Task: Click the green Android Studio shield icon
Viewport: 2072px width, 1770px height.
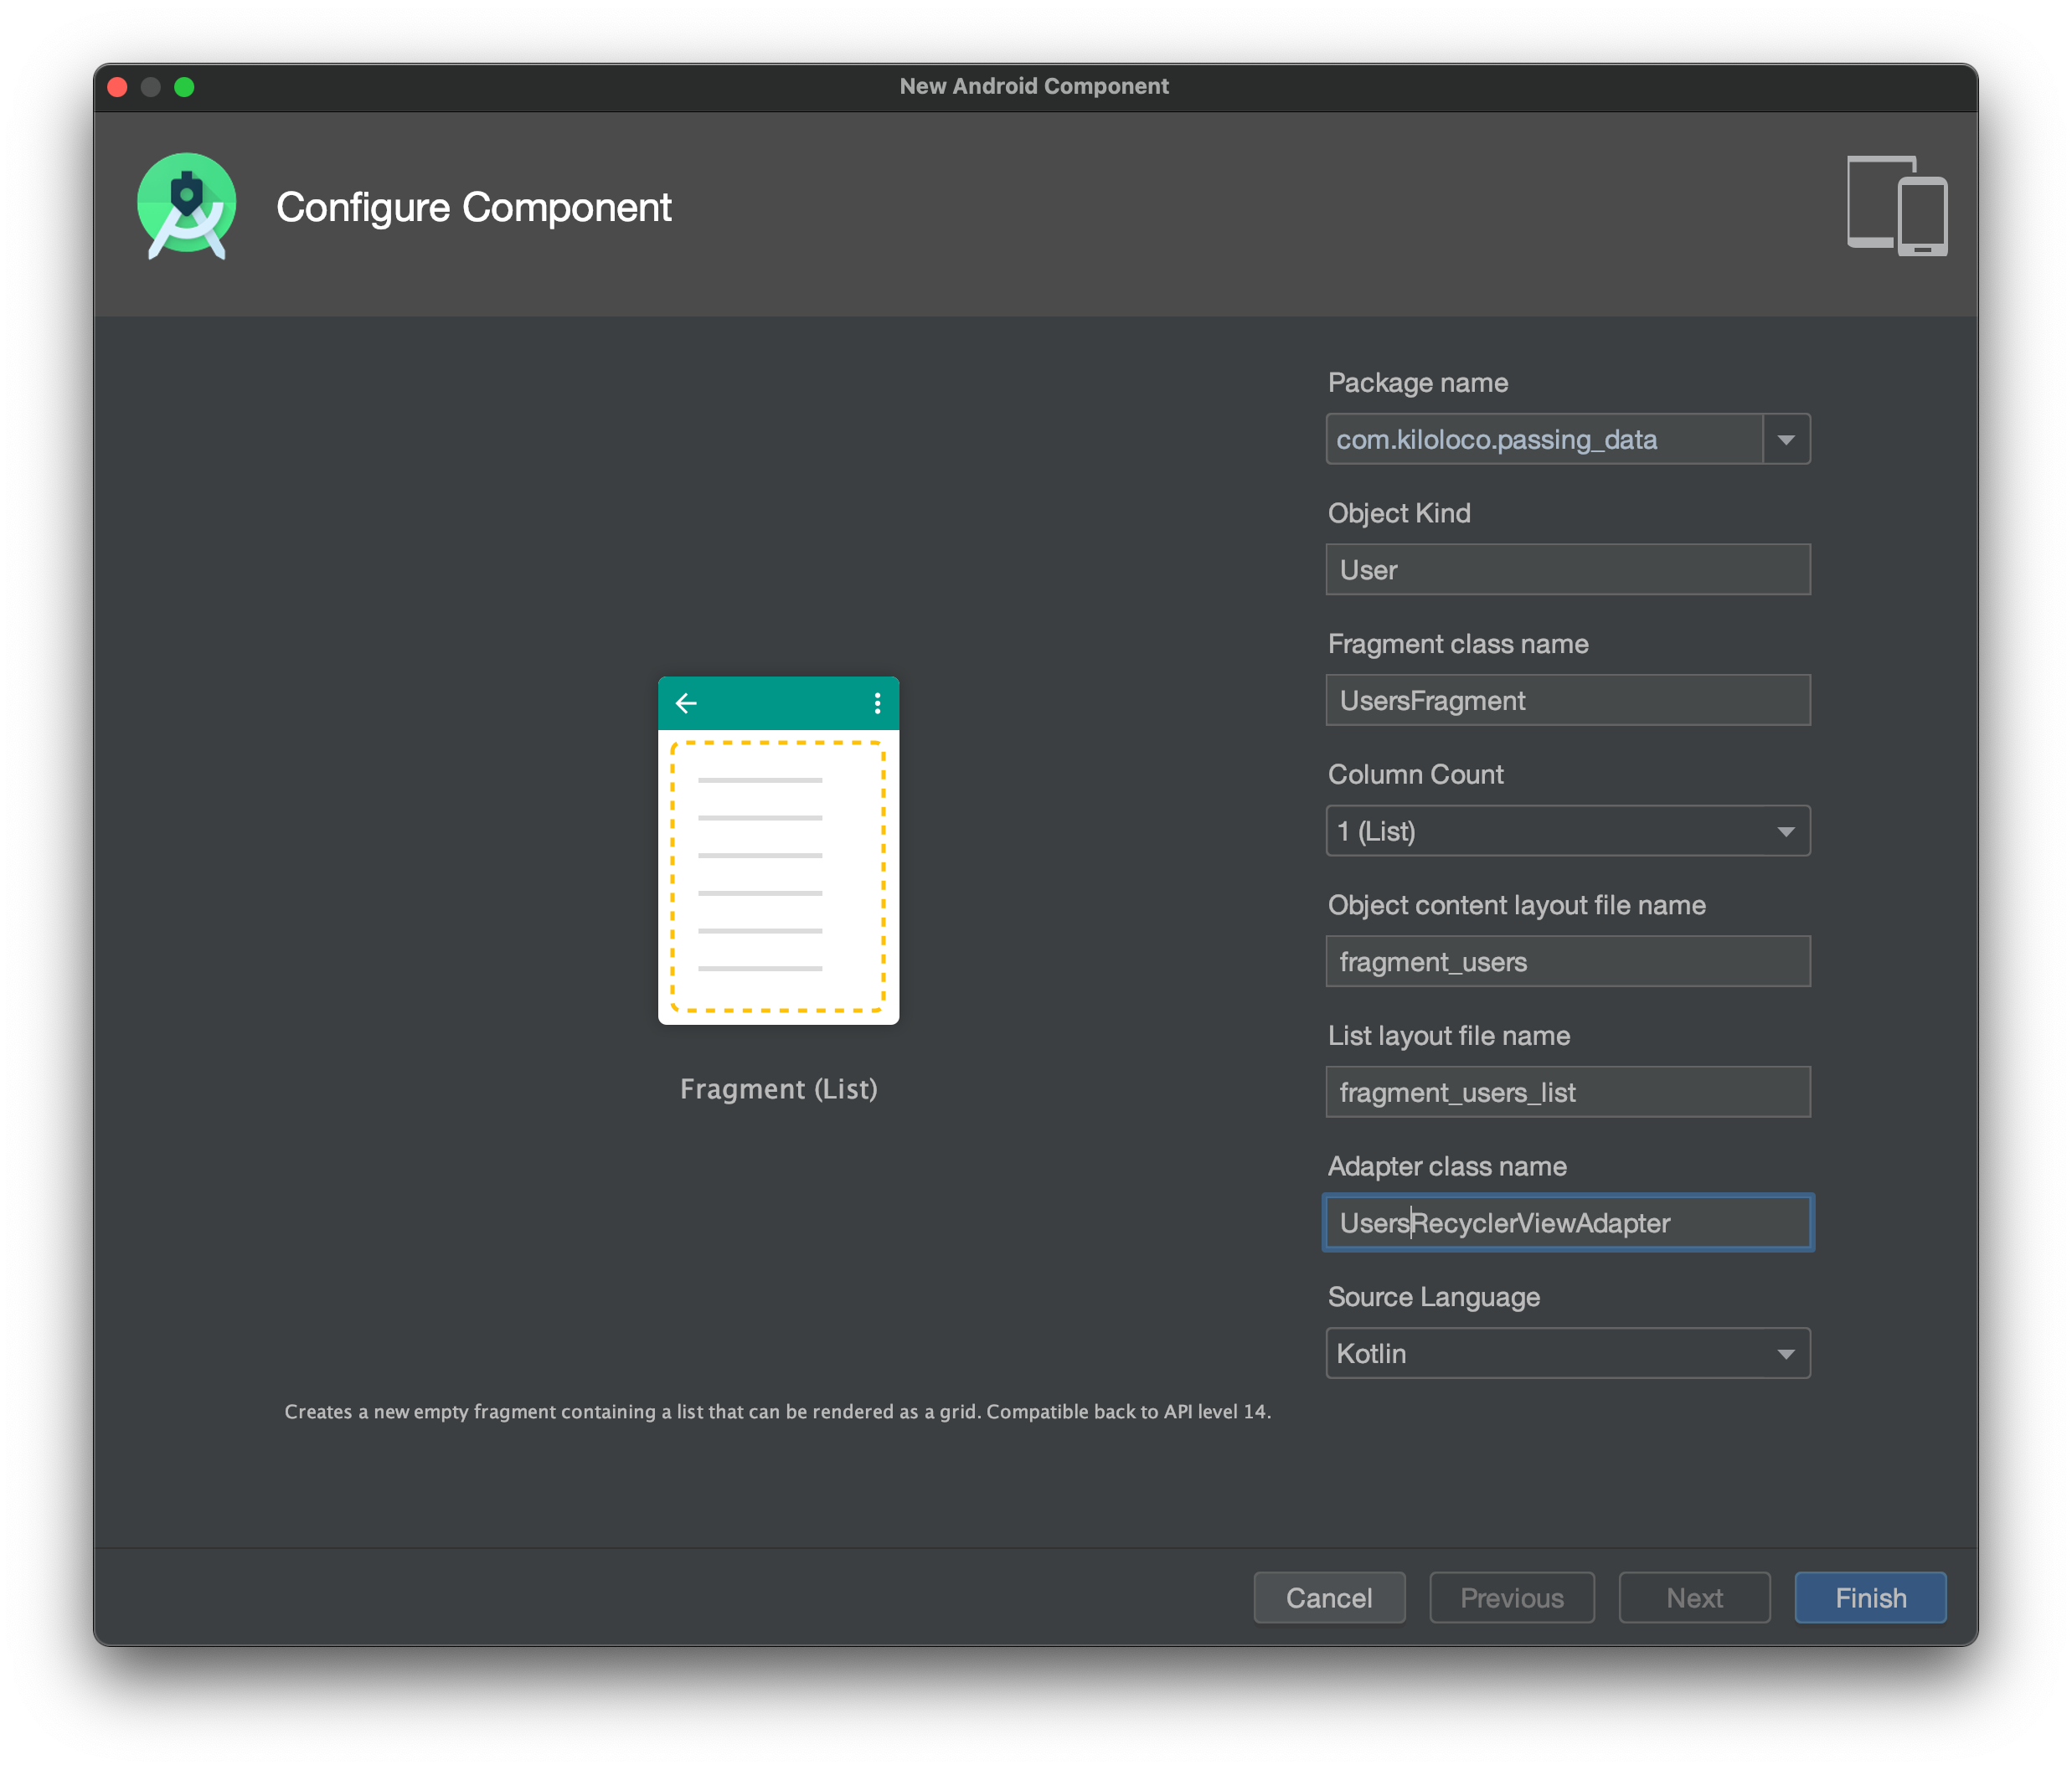Action: click(x=188, y=205)
